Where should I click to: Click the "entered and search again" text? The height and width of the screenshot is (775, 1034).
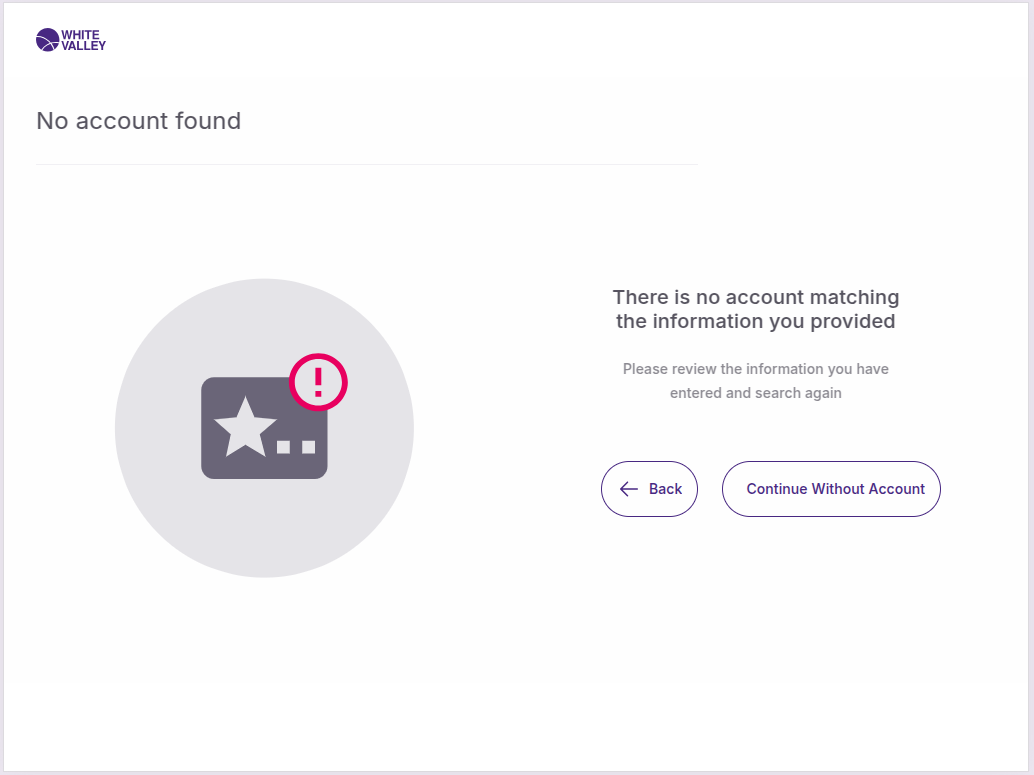(x=755, y=393)
